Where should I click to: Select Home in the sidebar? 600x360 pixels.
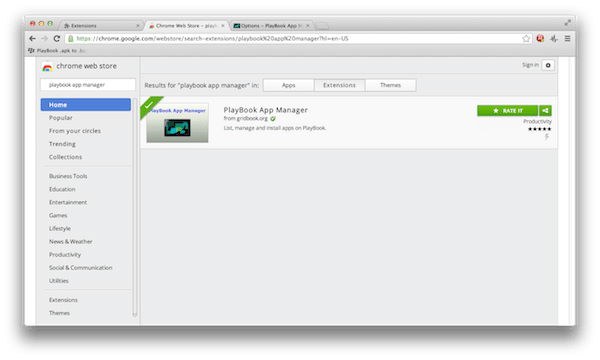point(86,105)
